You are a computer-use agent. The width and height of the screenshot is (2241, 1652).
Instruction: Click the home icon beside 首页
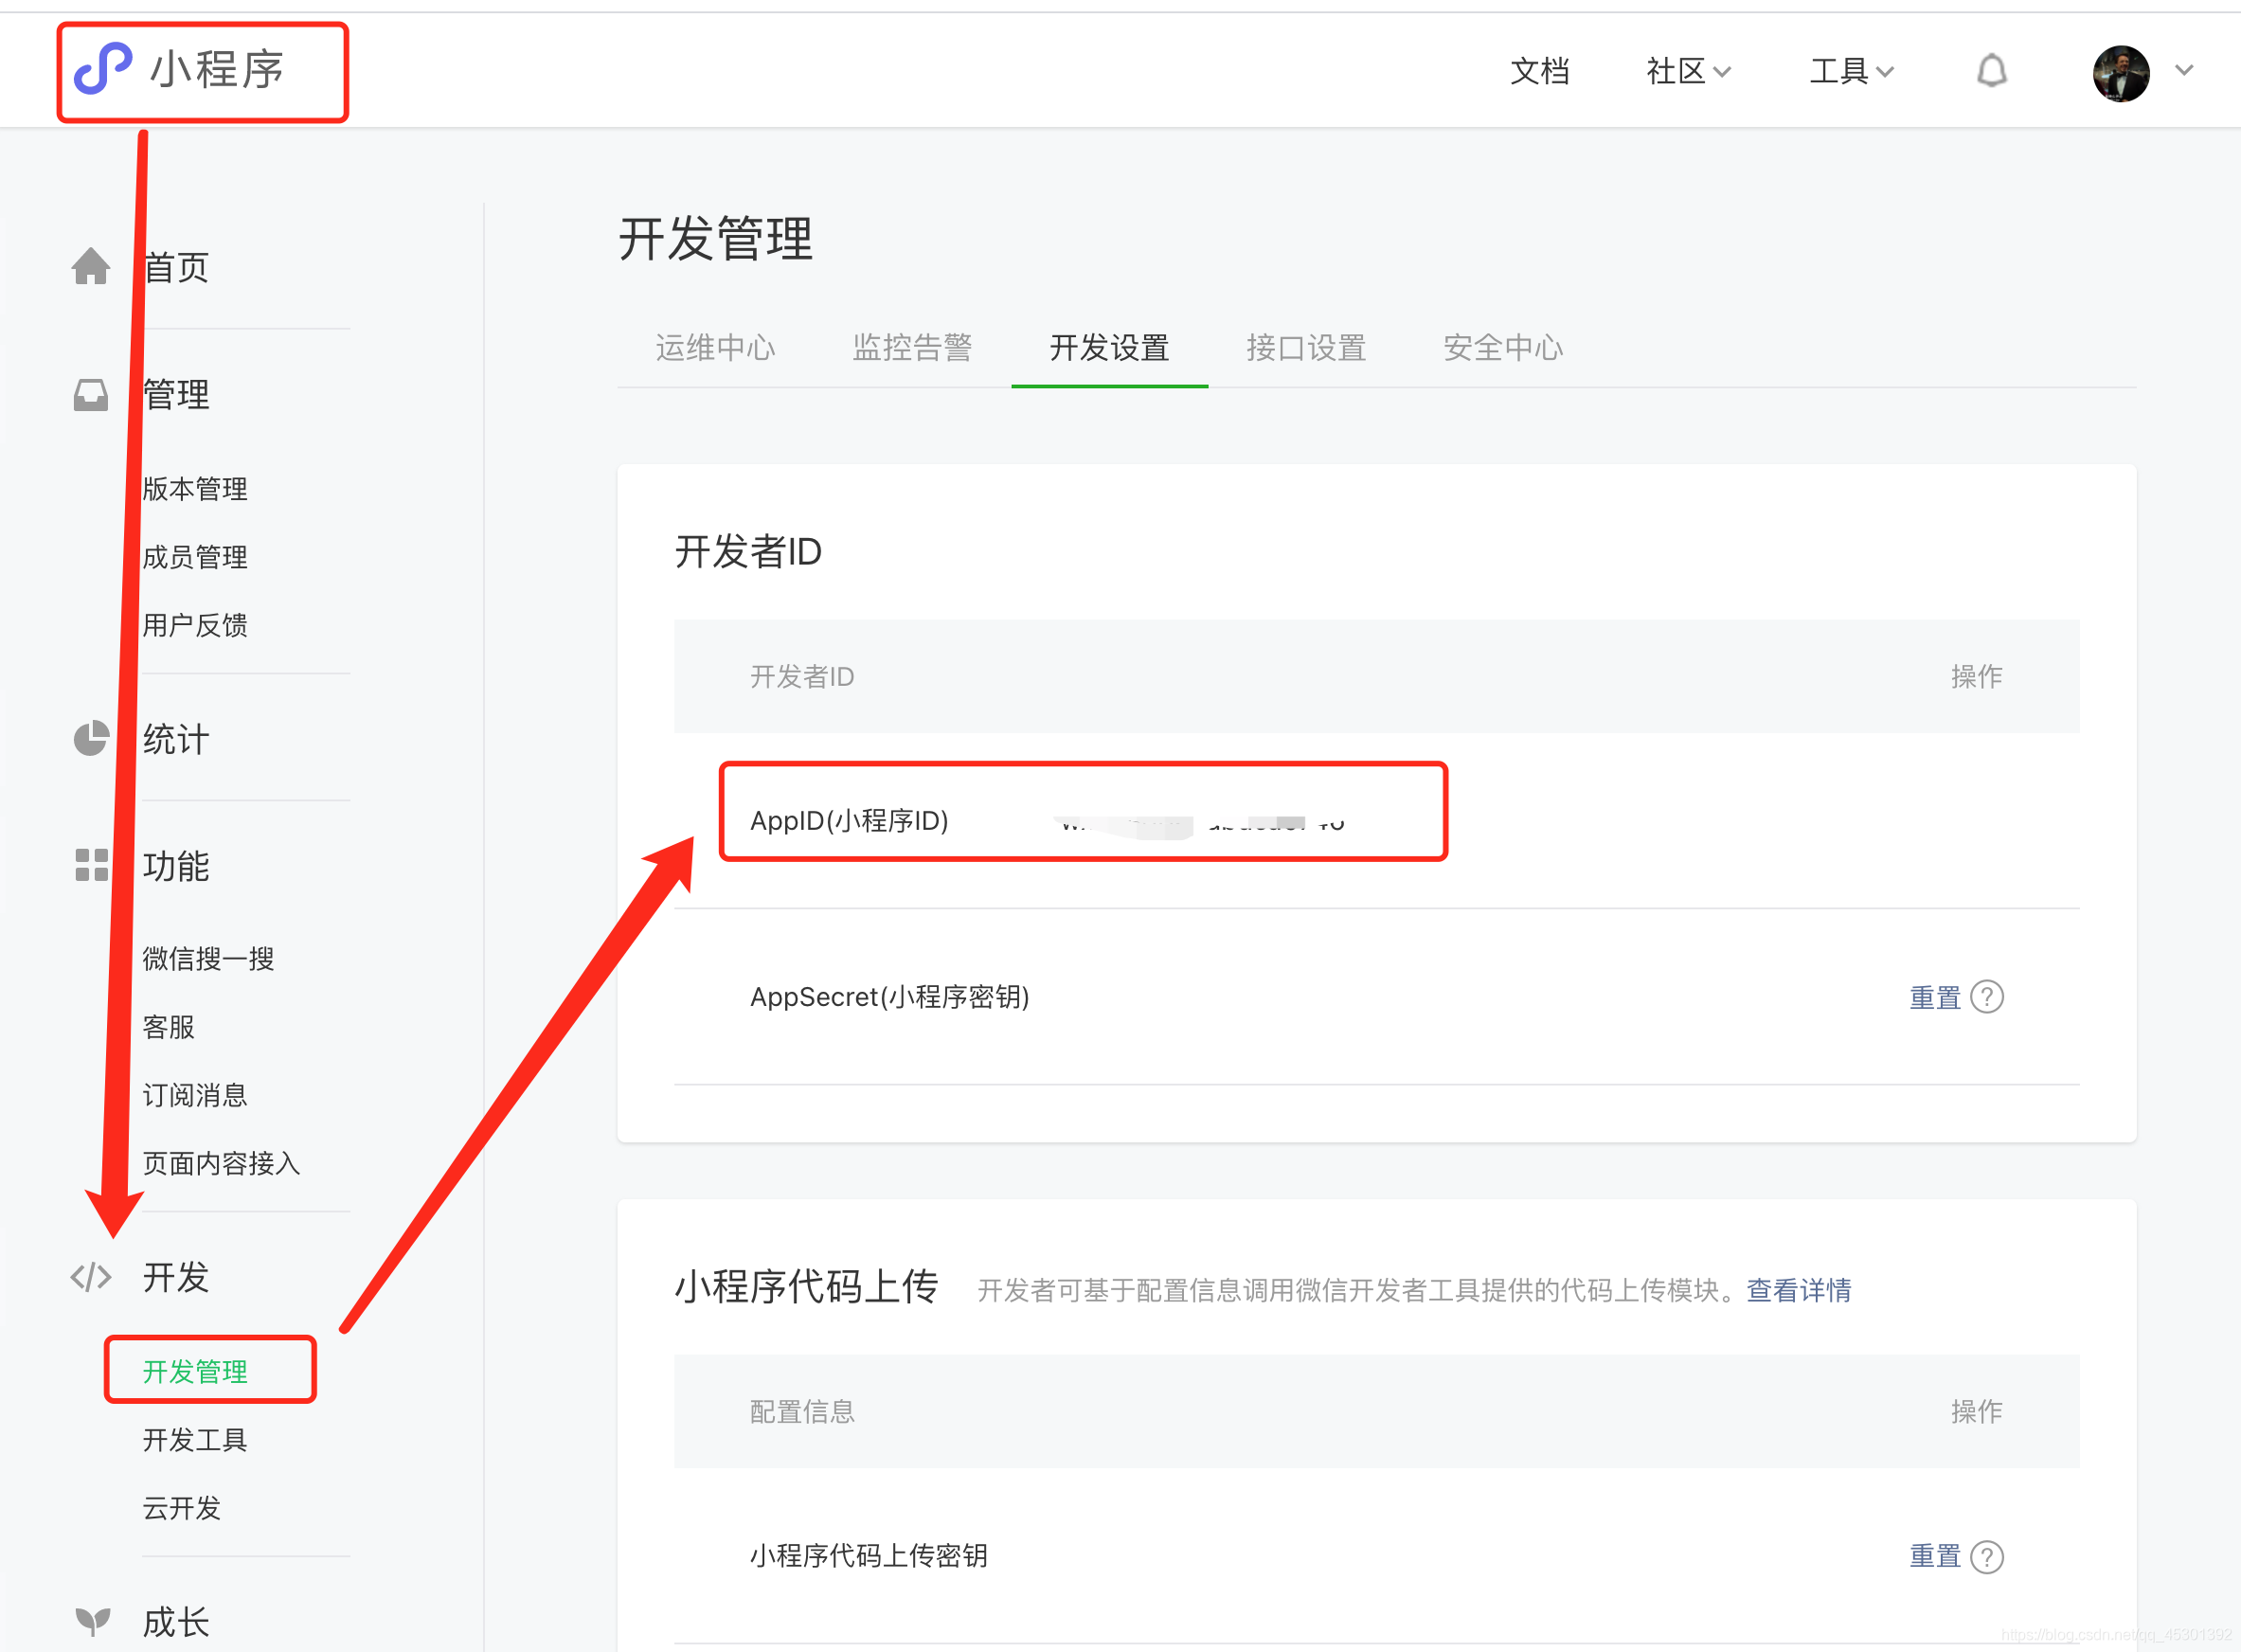(x=91, y=266)
